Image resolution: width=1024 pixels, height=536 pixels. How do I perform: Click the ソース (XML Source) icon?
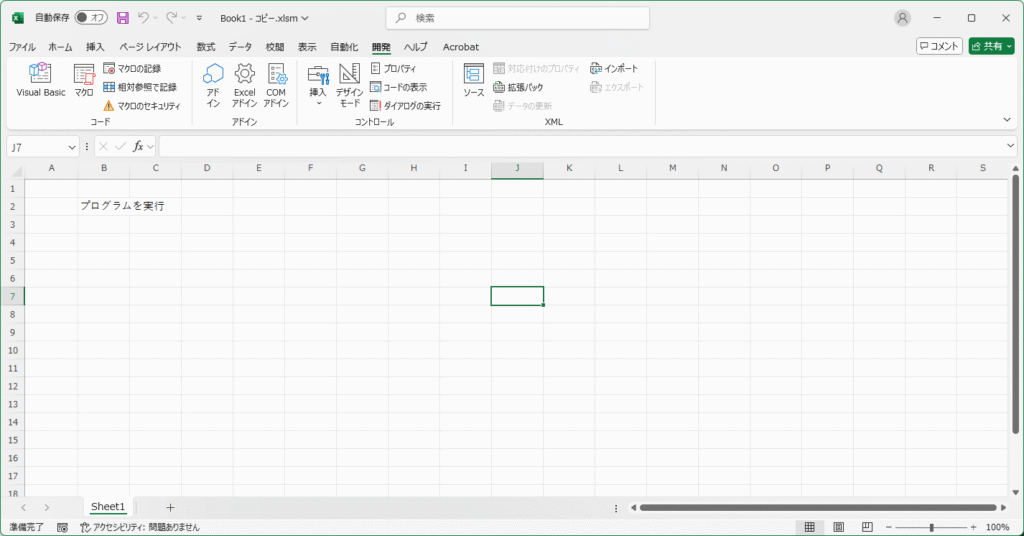coord(473,79)
